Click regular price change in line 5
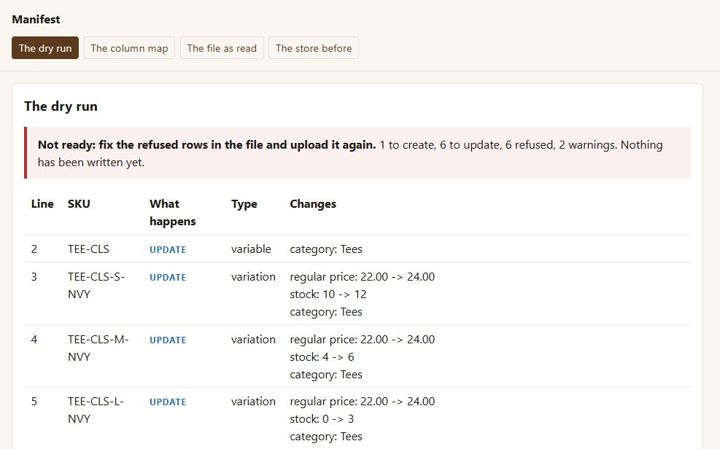The image size is (720, 449). point(362,401)
